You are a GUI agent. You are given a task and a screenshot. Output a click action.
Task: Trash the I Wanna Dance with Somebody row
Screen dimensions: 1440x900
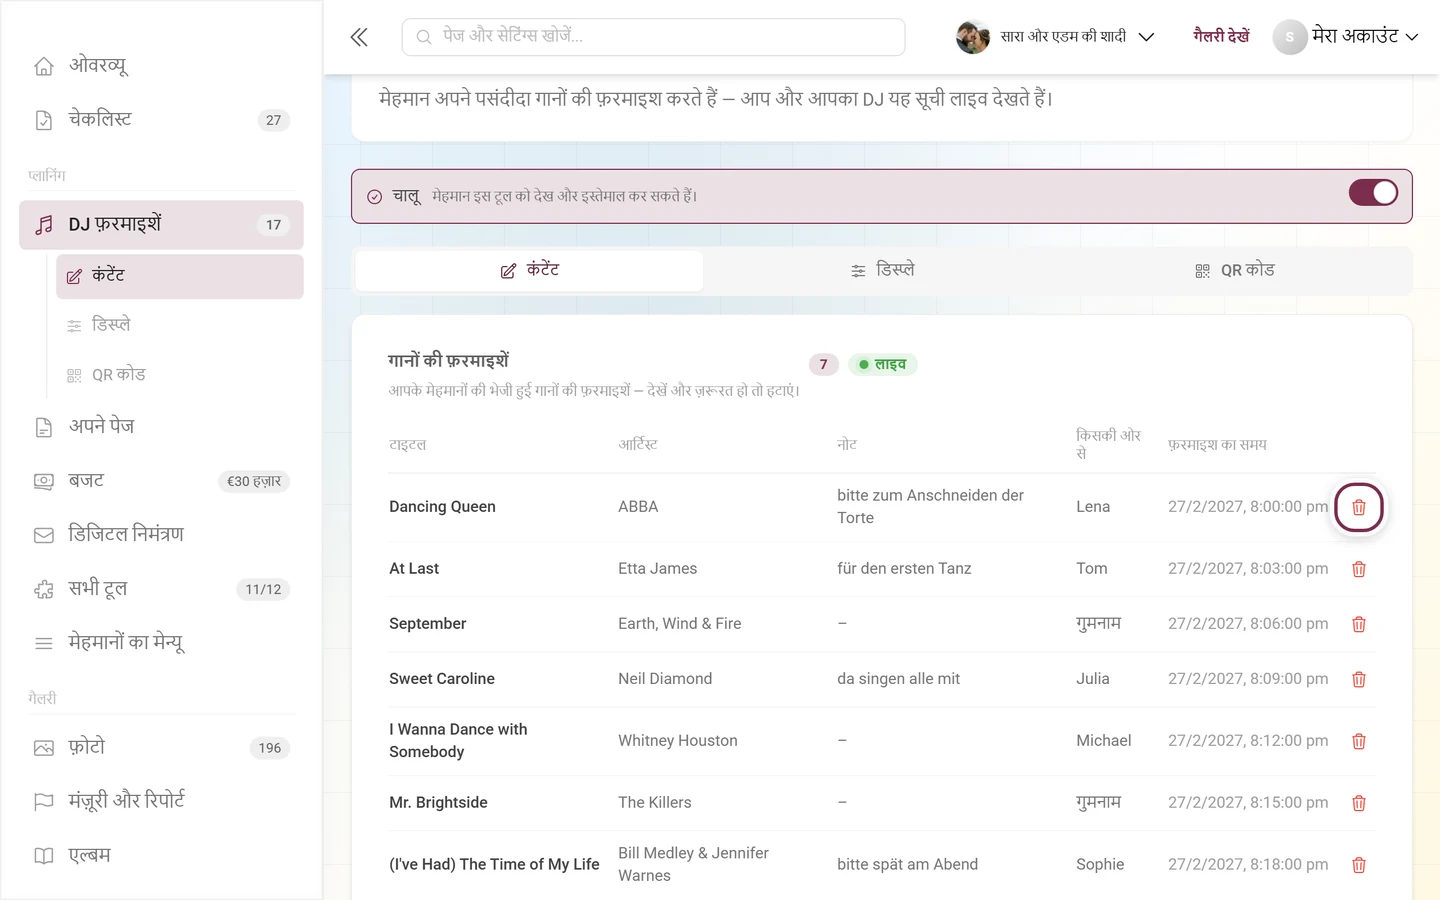click(x=1358, y=741)
